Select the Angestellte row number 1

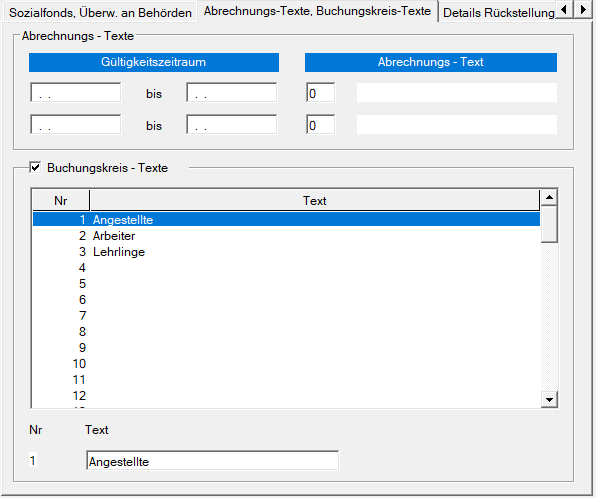[x=286, y=220]
